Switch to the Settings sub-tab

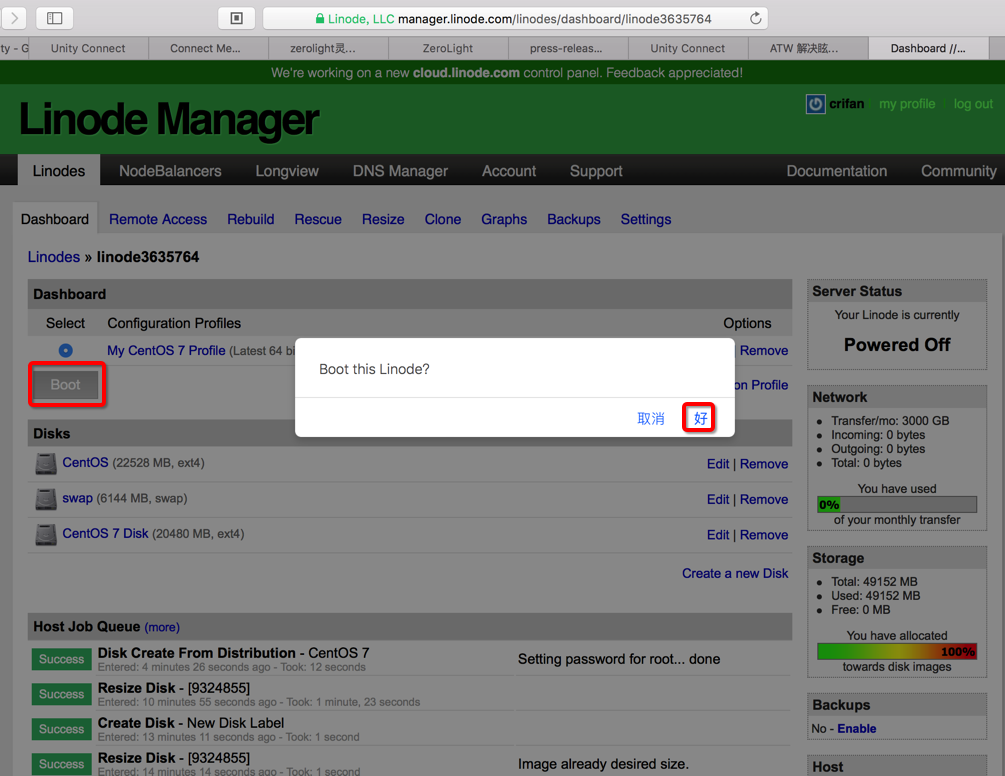(x=645, y=219)
